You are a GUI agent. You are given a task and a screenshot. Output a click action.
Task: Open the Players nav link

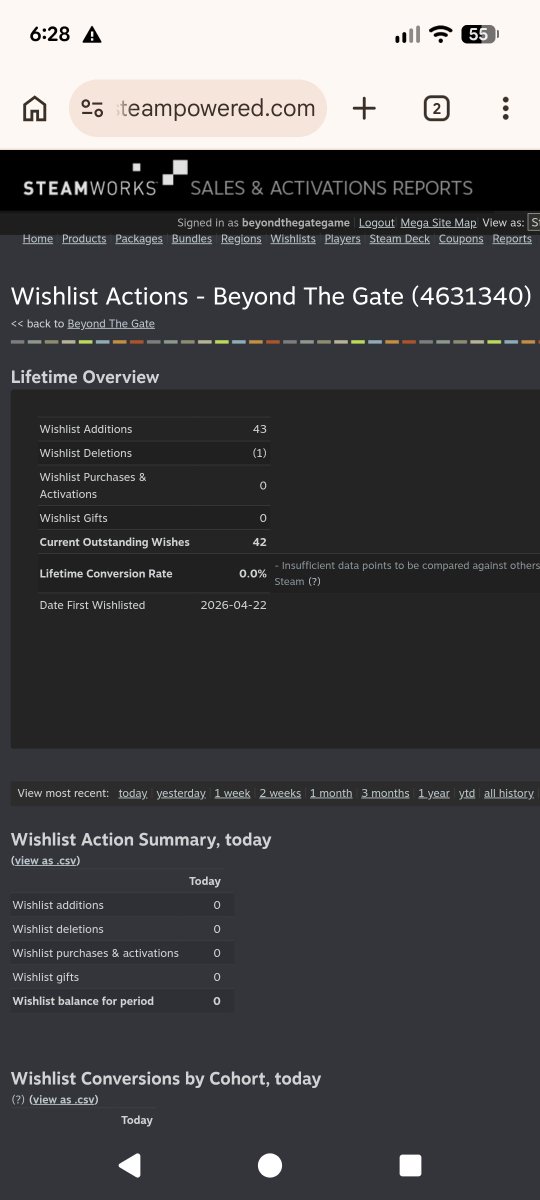tap(343, 239)
